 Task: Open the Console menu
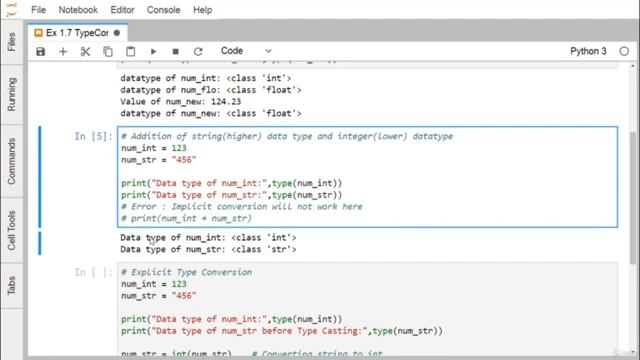tap(163, 10)
